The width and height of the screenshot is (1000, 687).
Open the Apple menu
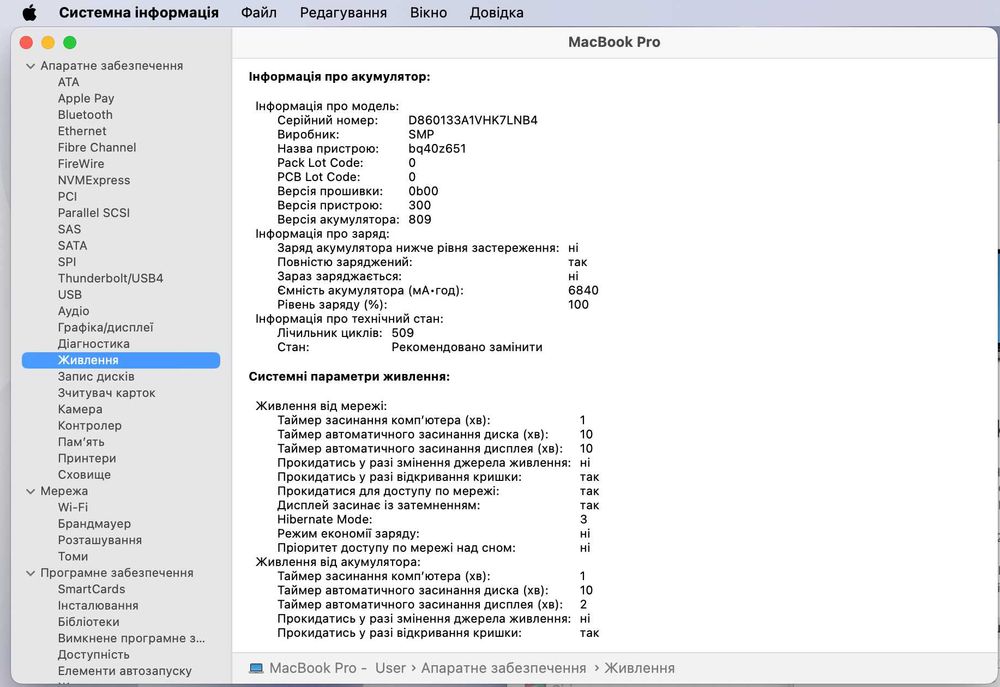(29, 13)
